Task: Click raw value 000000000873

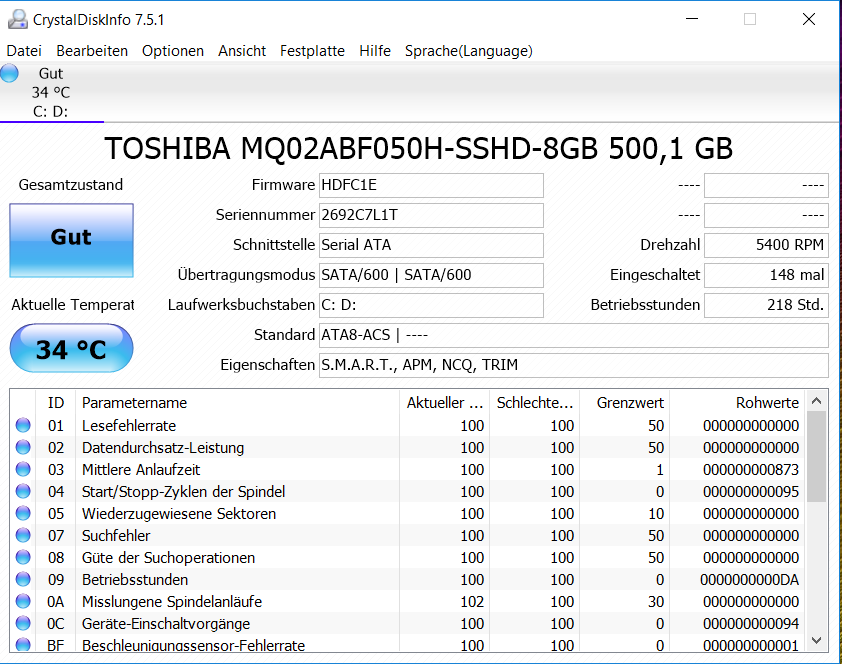Action: tap(751, 470)
